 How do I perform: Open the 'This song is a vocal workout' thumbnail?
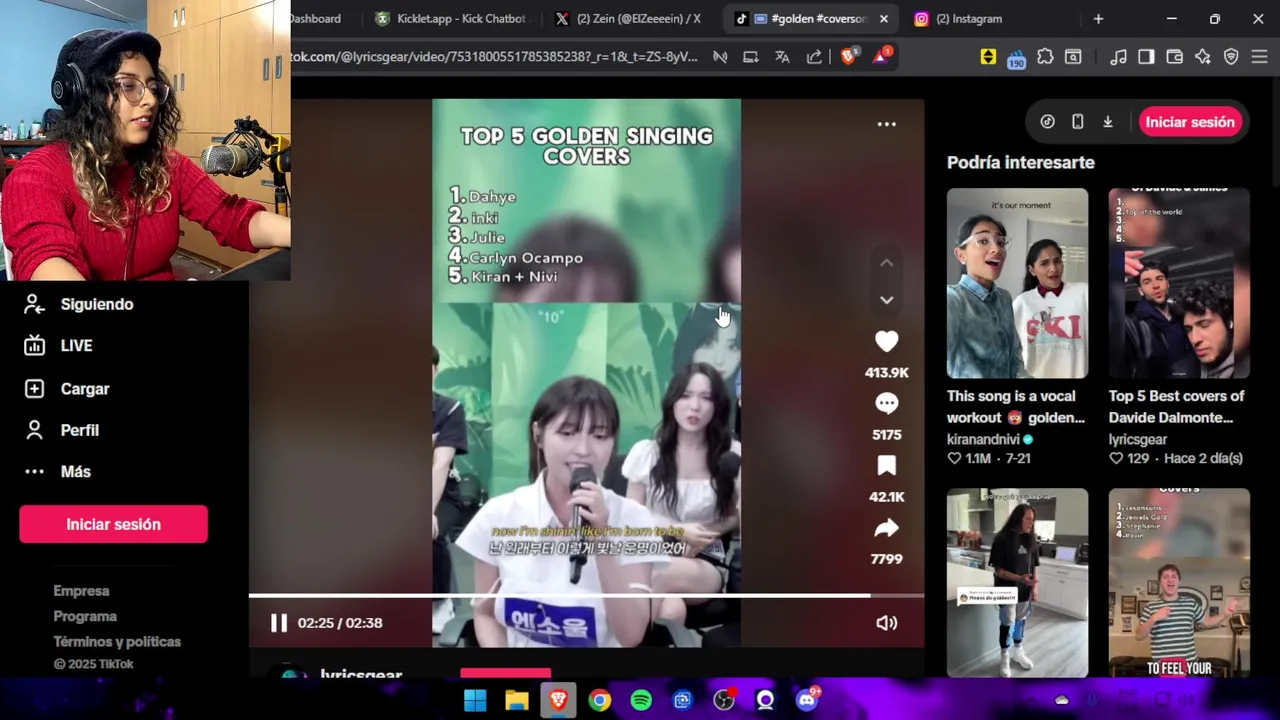point(1017,283)
